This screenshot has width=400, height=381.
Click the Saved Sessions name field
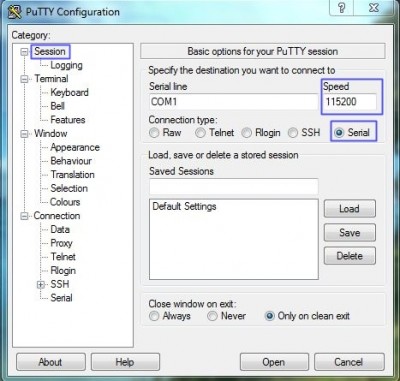234,186
